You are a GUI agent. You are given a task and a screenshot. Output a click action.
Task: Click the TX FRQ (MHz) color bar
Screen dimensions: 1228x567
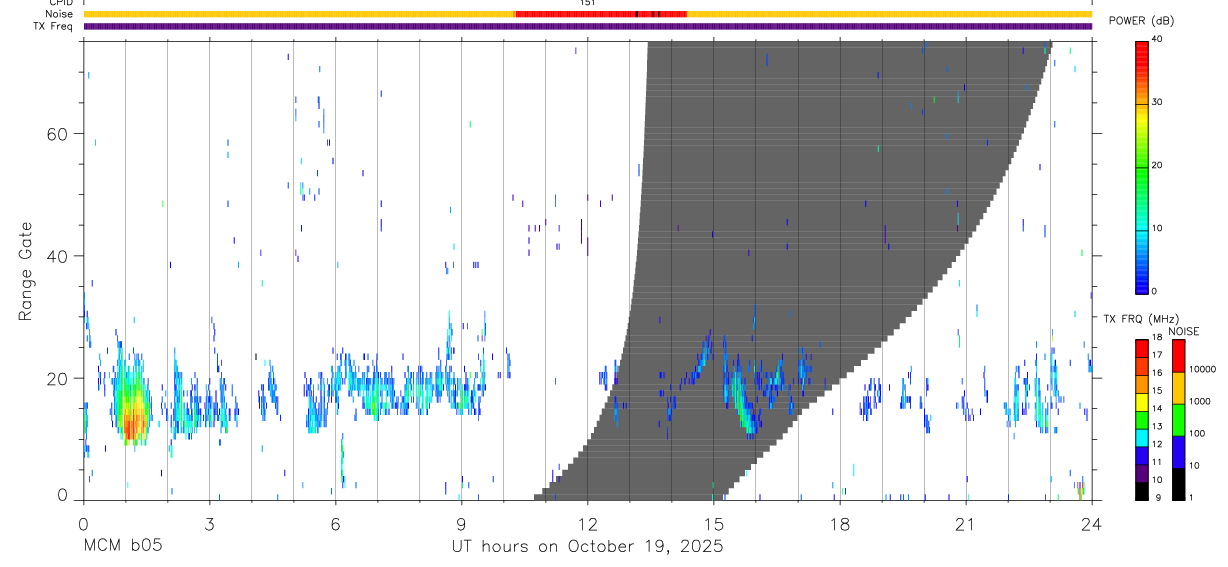[x=1141, y=418]
